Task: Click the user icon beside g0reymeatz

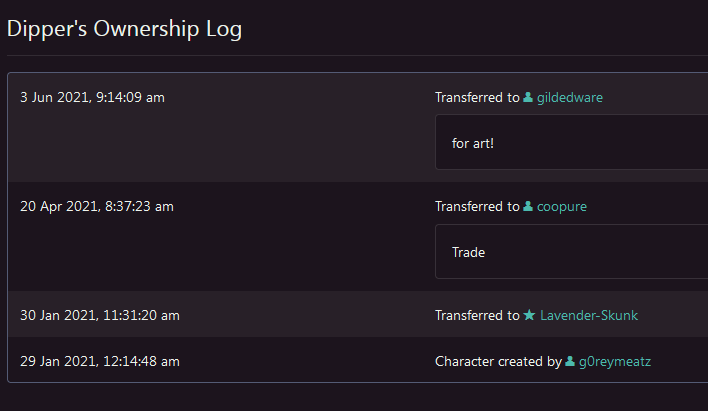Action: (570, 362)
